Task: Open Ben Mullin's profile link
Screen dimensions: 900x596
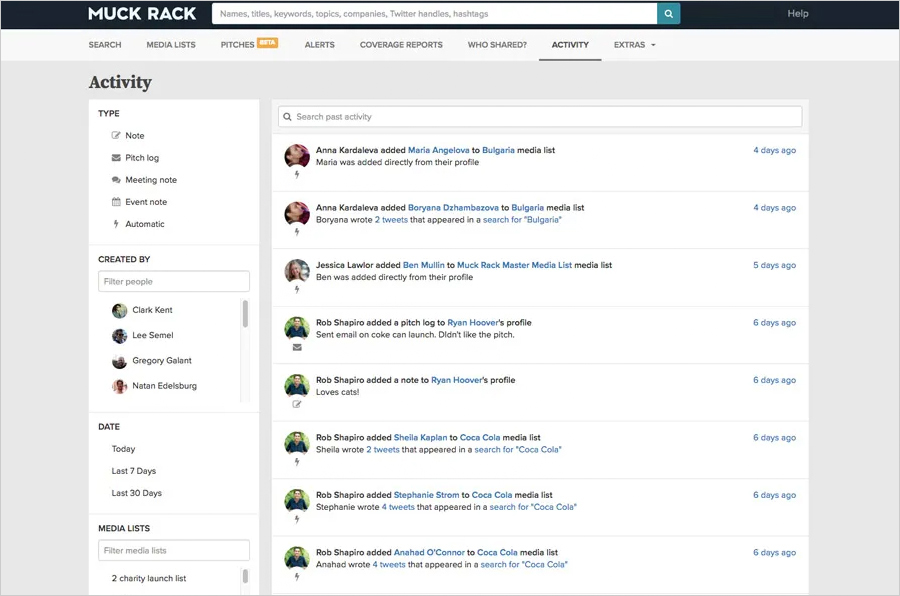Action: tap(424, 265)
